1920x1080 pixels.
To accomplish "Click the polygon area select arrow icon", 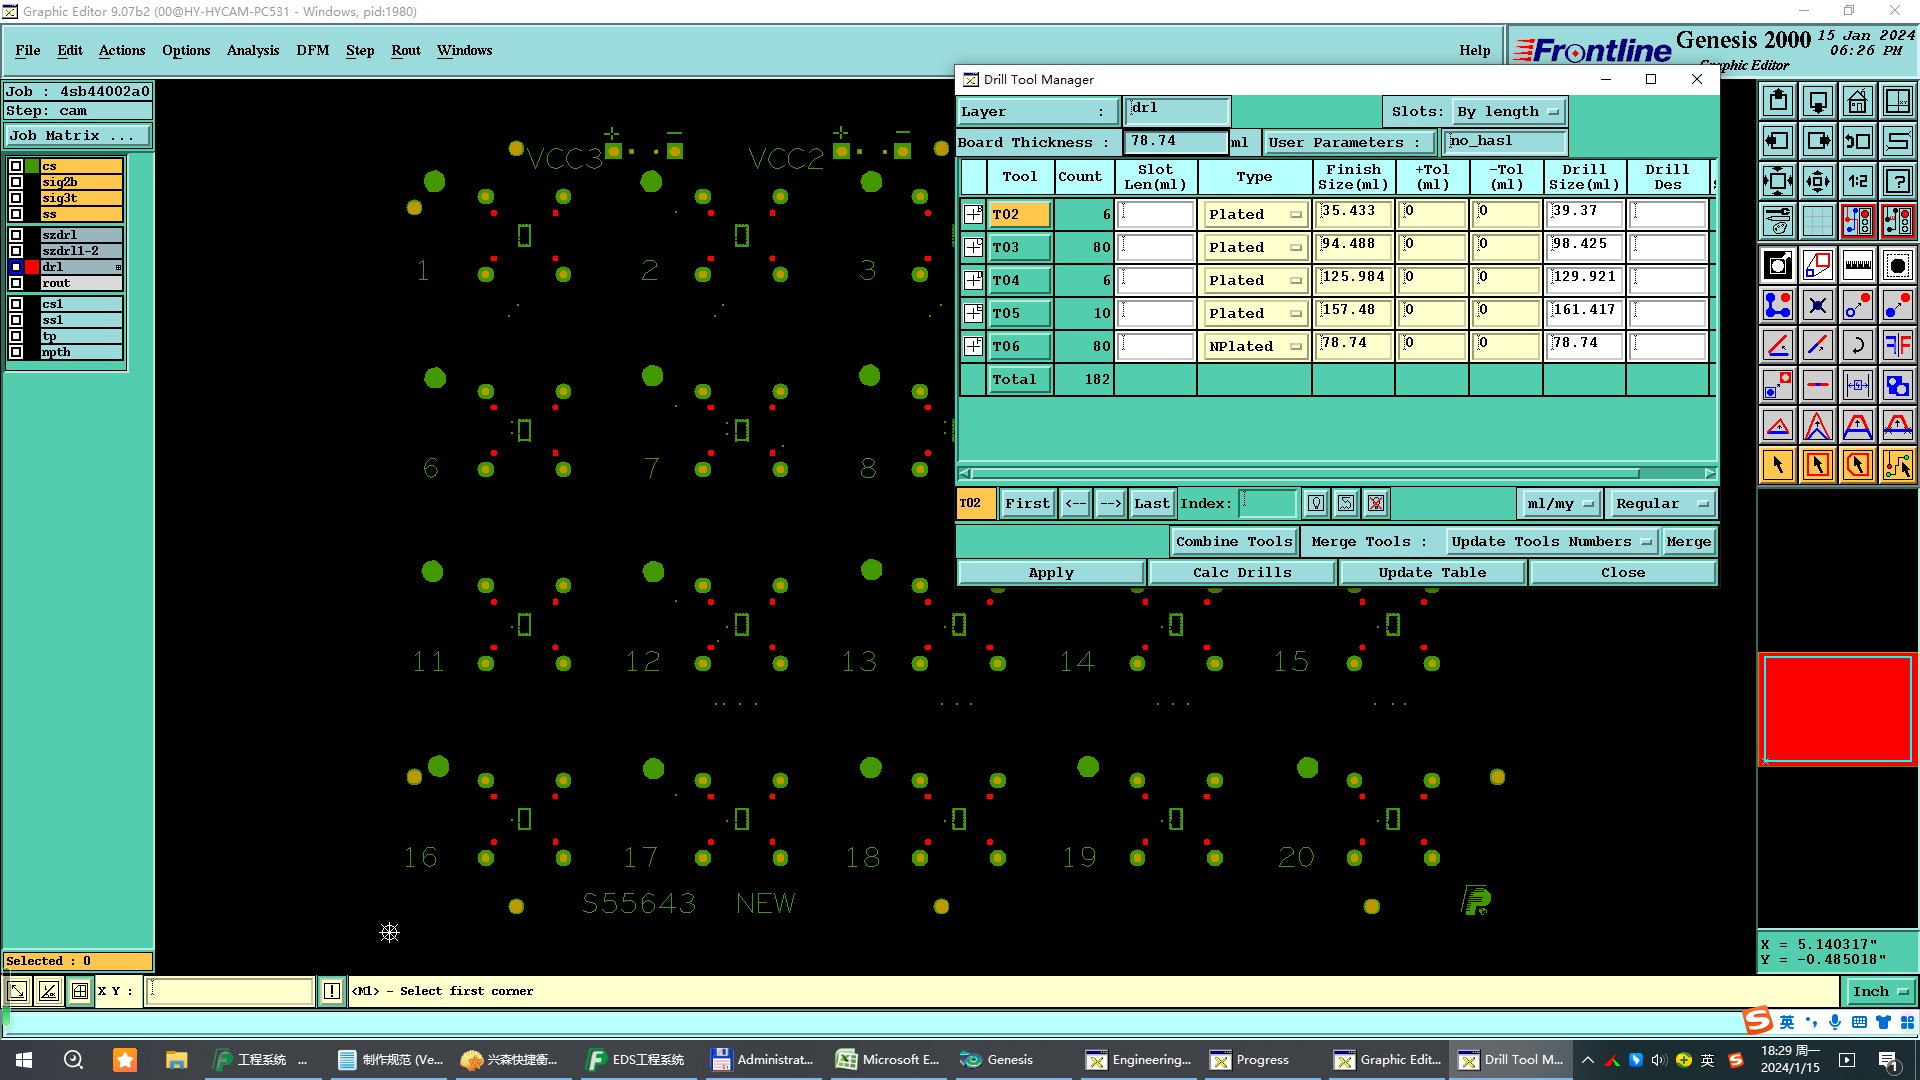I will (1857, 465).
